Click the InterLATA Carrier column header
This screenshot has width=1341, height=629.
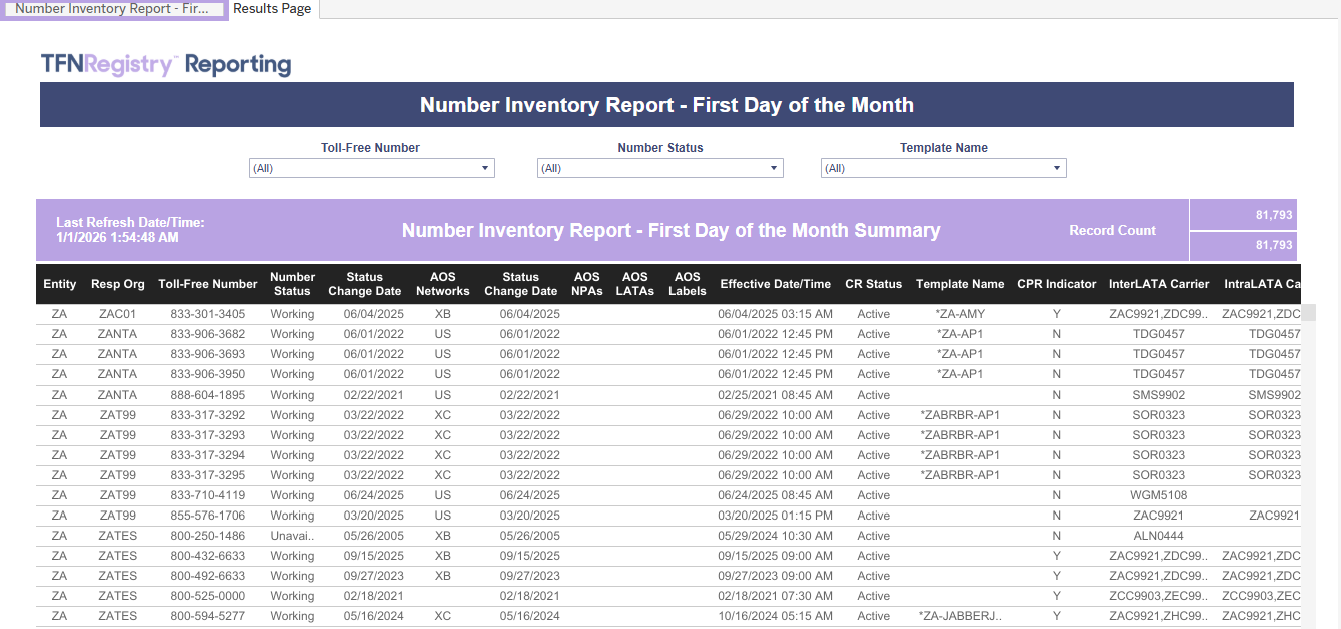coord(1159,284)
